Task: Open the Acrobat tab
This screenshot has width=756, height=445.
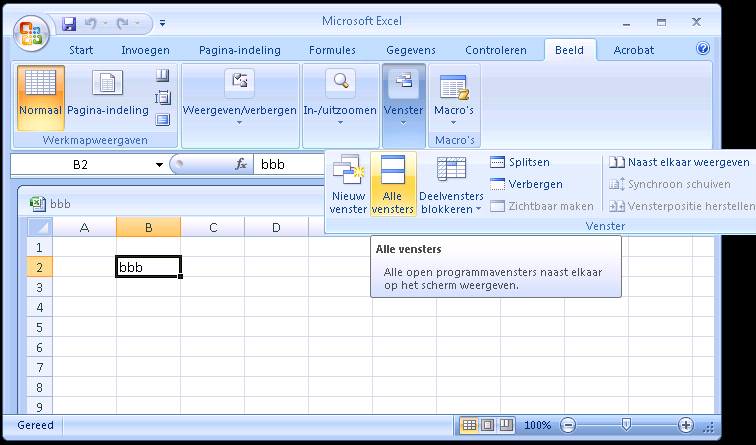Action: point(634,50)
